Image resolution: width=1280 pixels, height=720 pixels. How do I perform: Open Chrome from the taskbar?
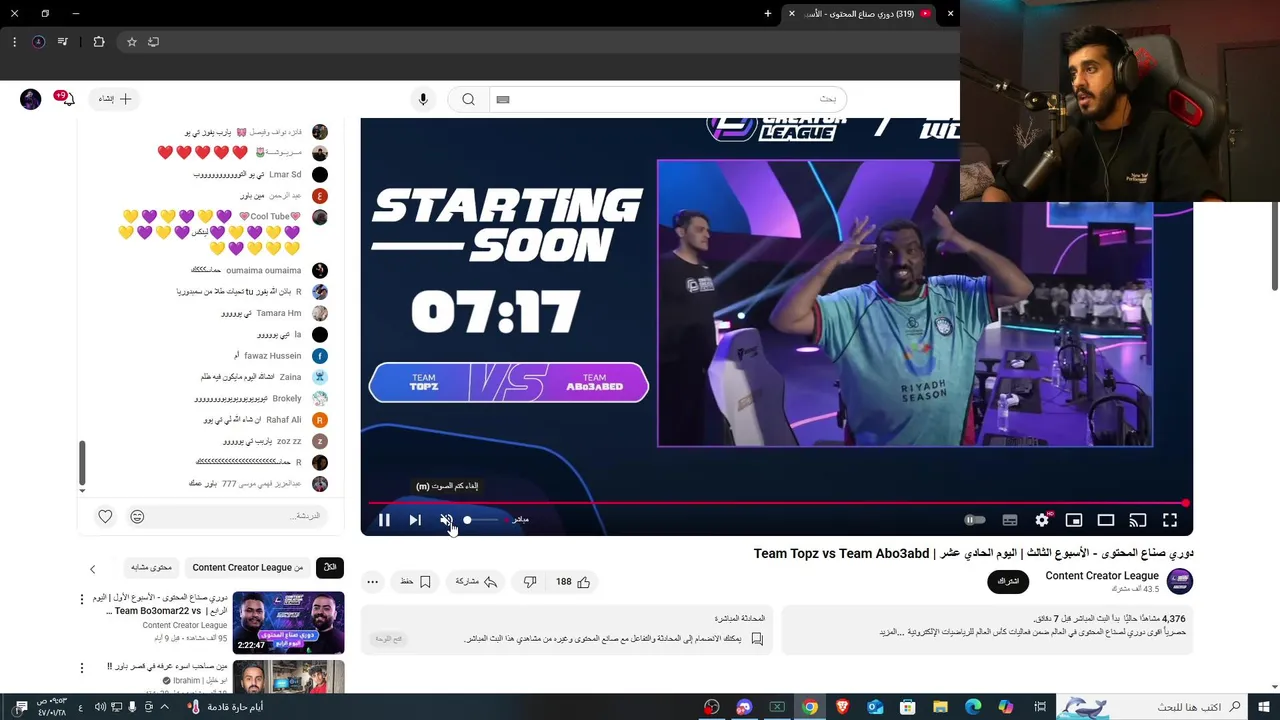810,707
